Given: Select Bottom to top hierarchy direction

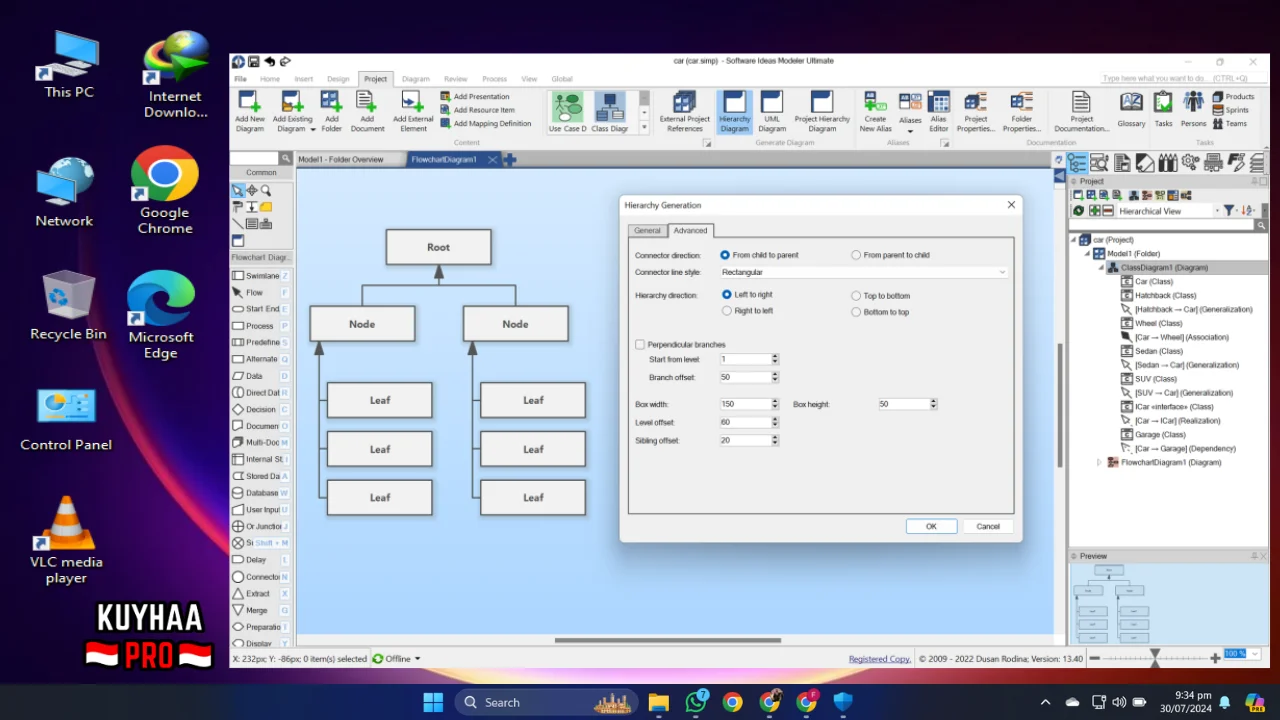Looking at the screenshot, I should click(856, 312).
